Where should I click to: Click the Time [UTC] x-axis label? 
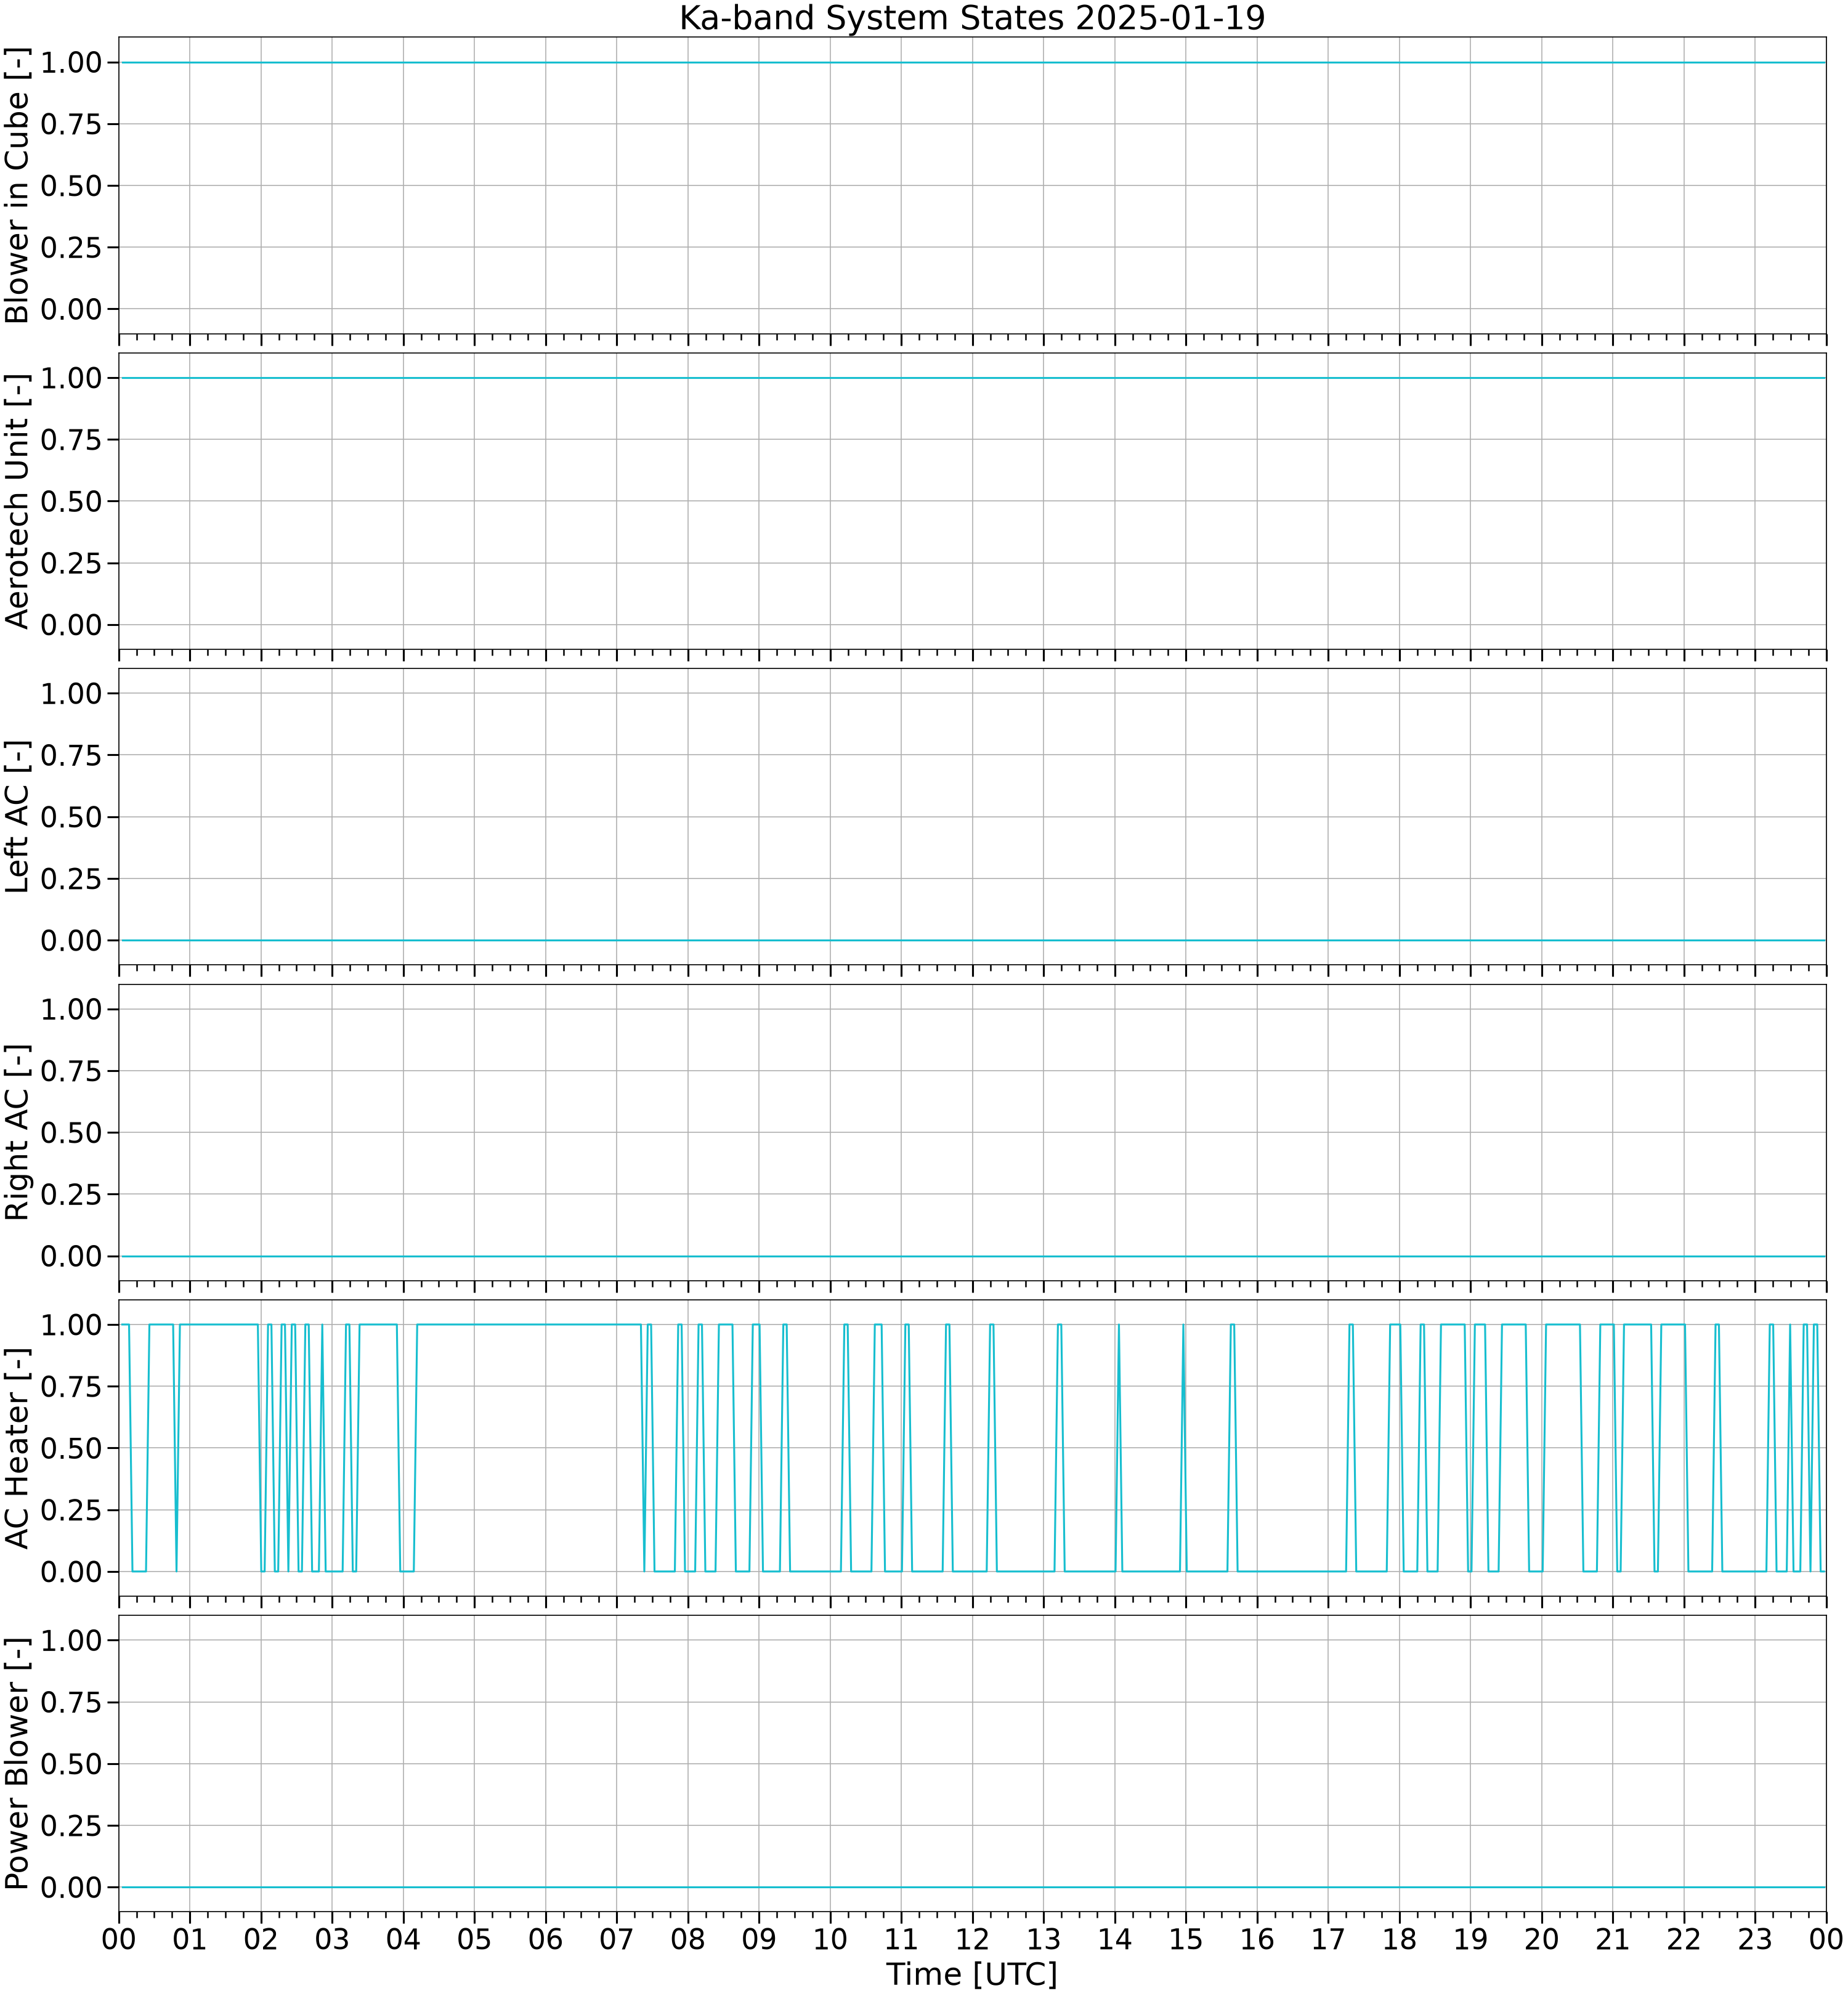(972, 1974)
